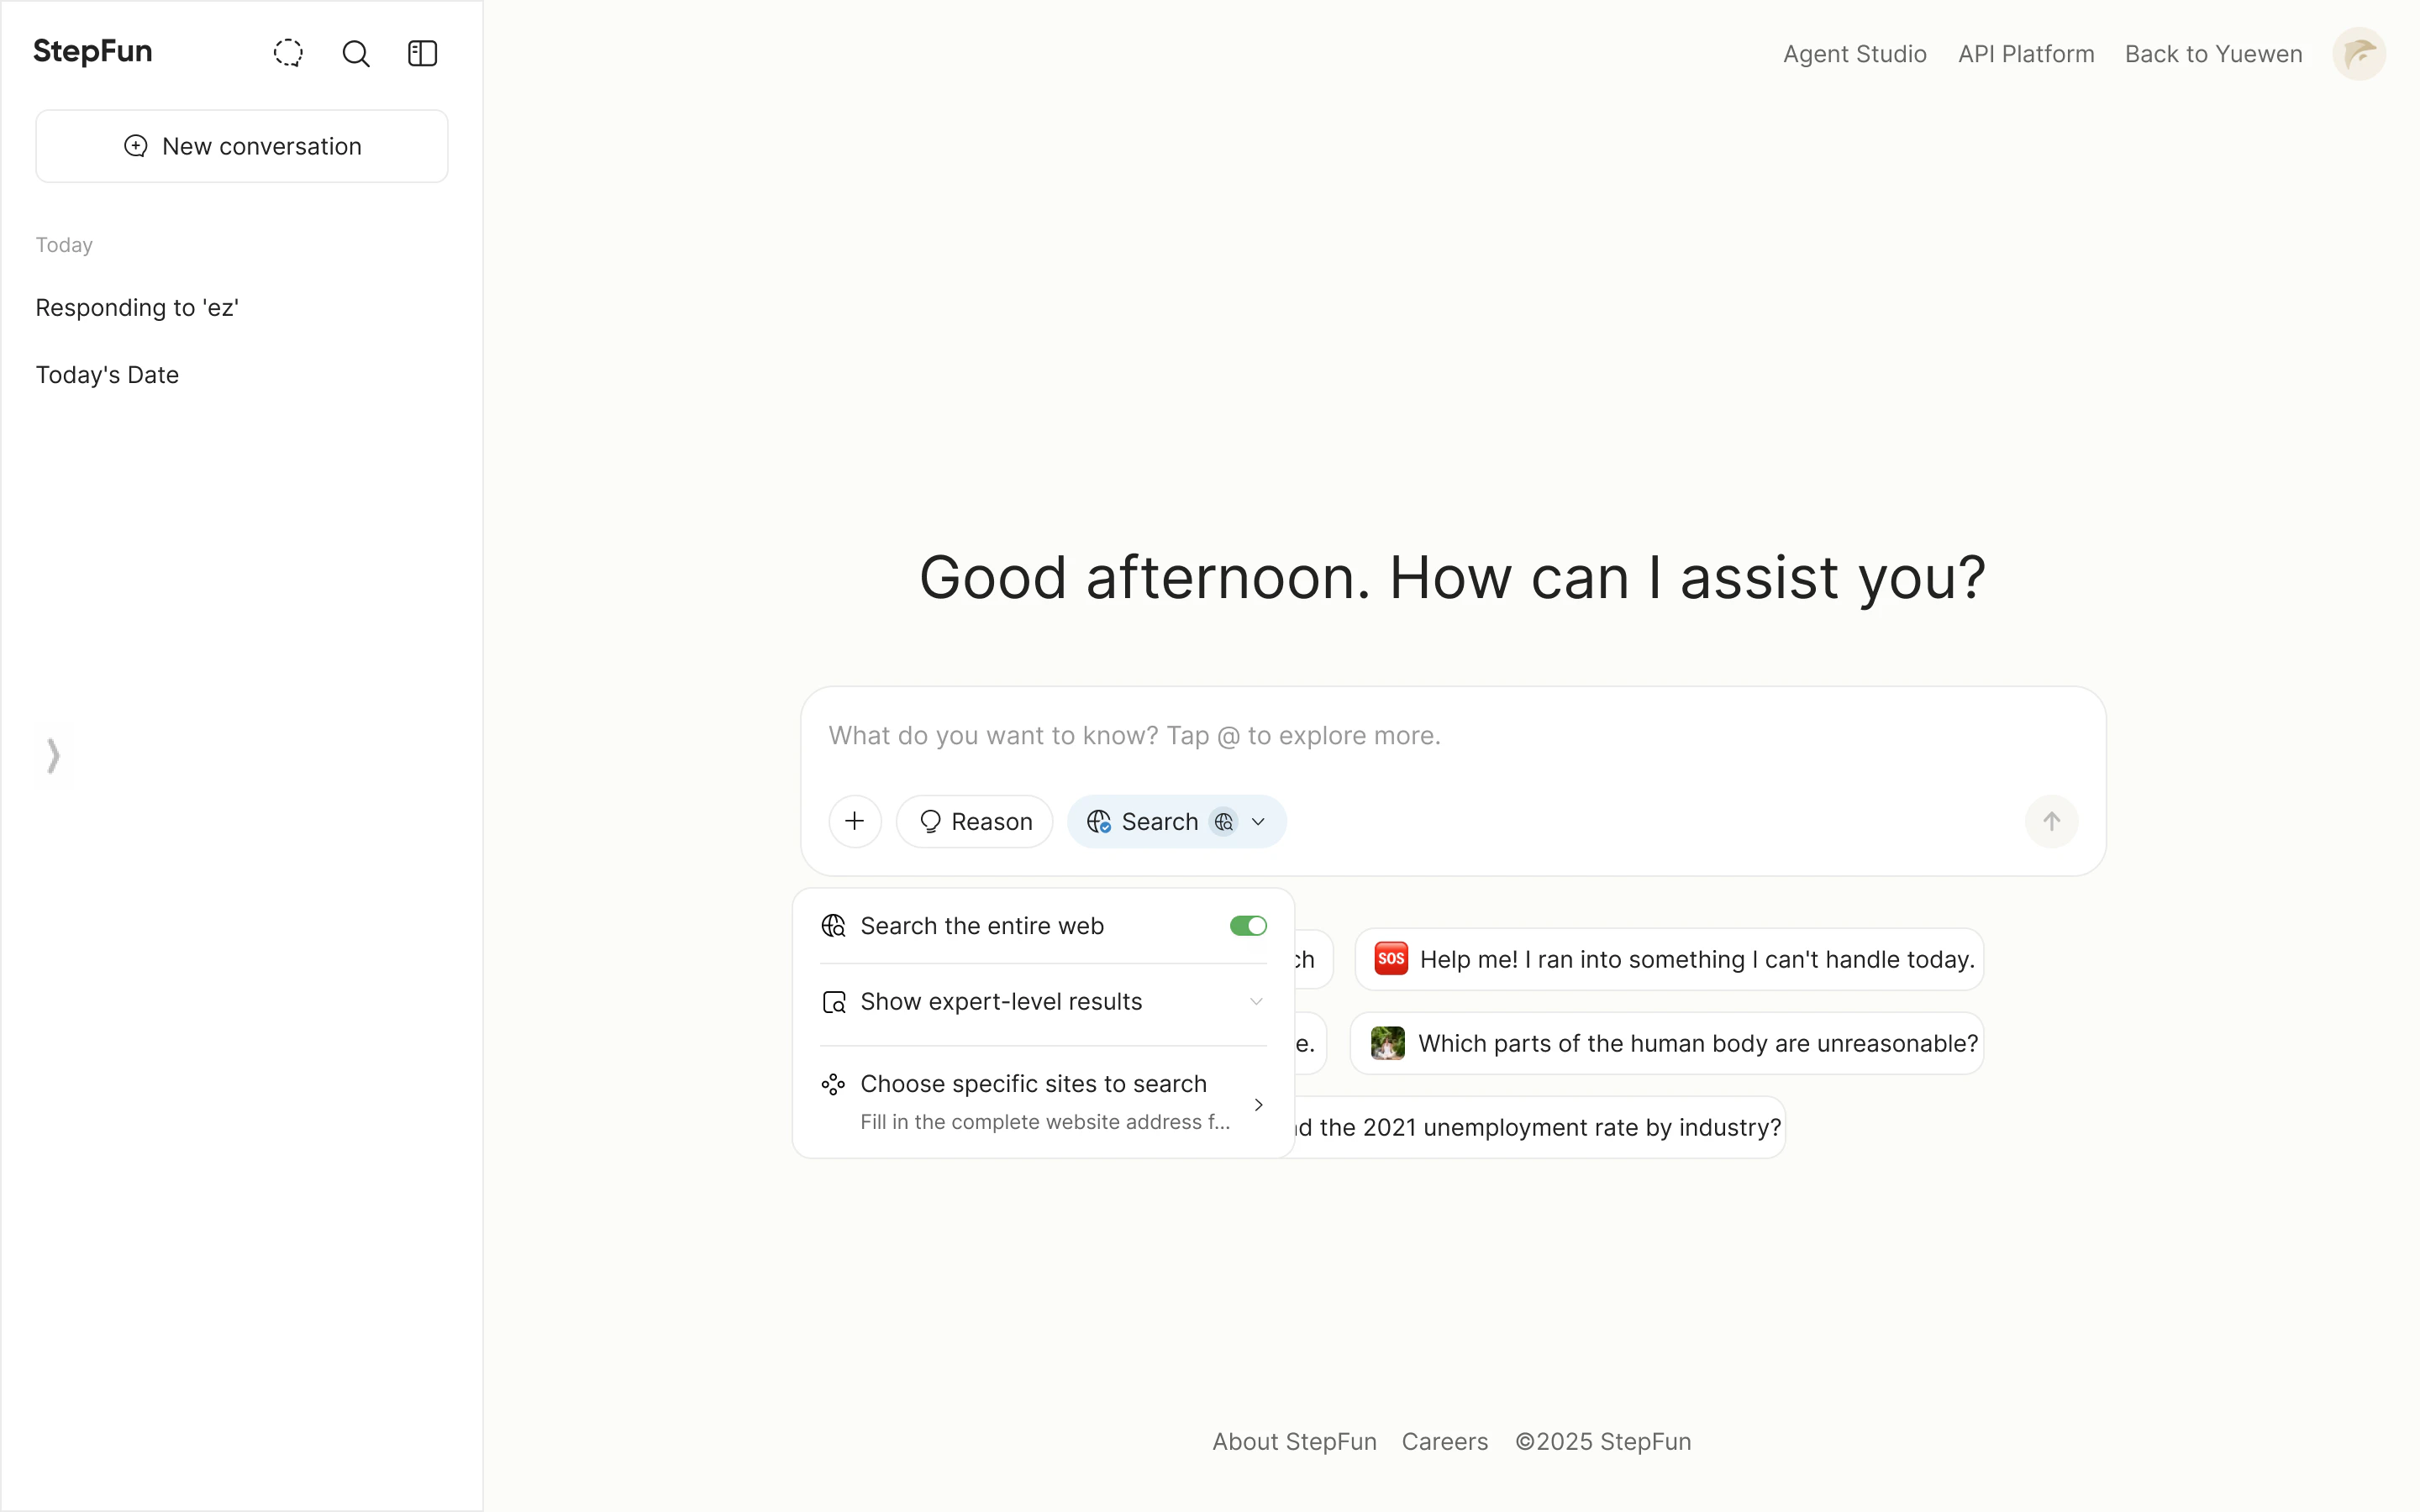
Task: Turn off Search the entire web switch
Action: point(1248,926)
